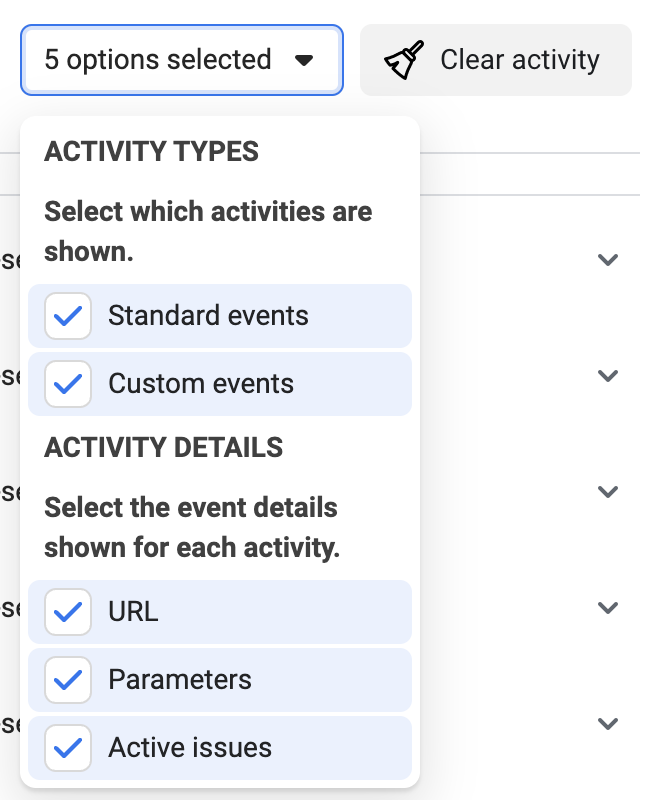Expand the fifth activity row chevron
Image resolution: width=648 pixels, height=800 pixels.
coord(608,723)
